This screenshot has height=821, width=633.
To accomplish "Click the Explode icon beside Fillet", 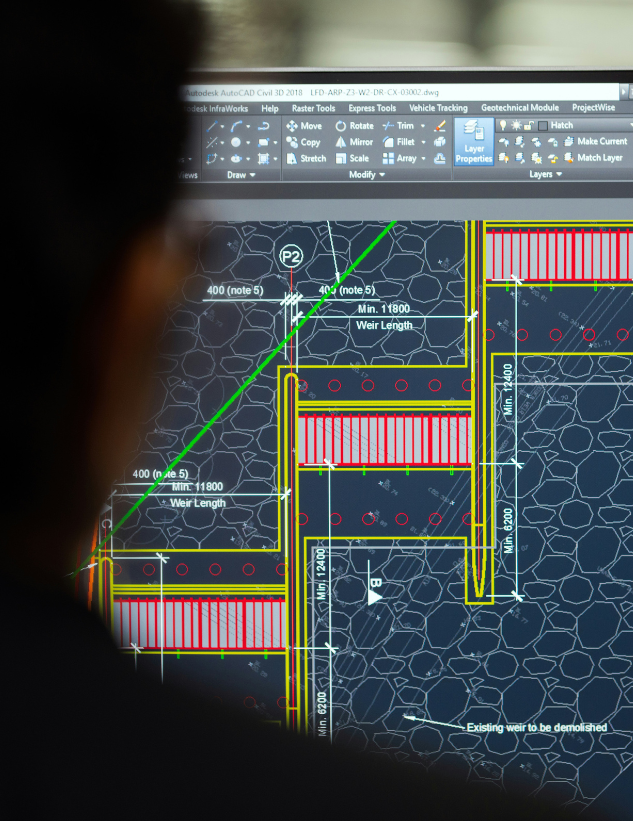I will pos(440,142).
